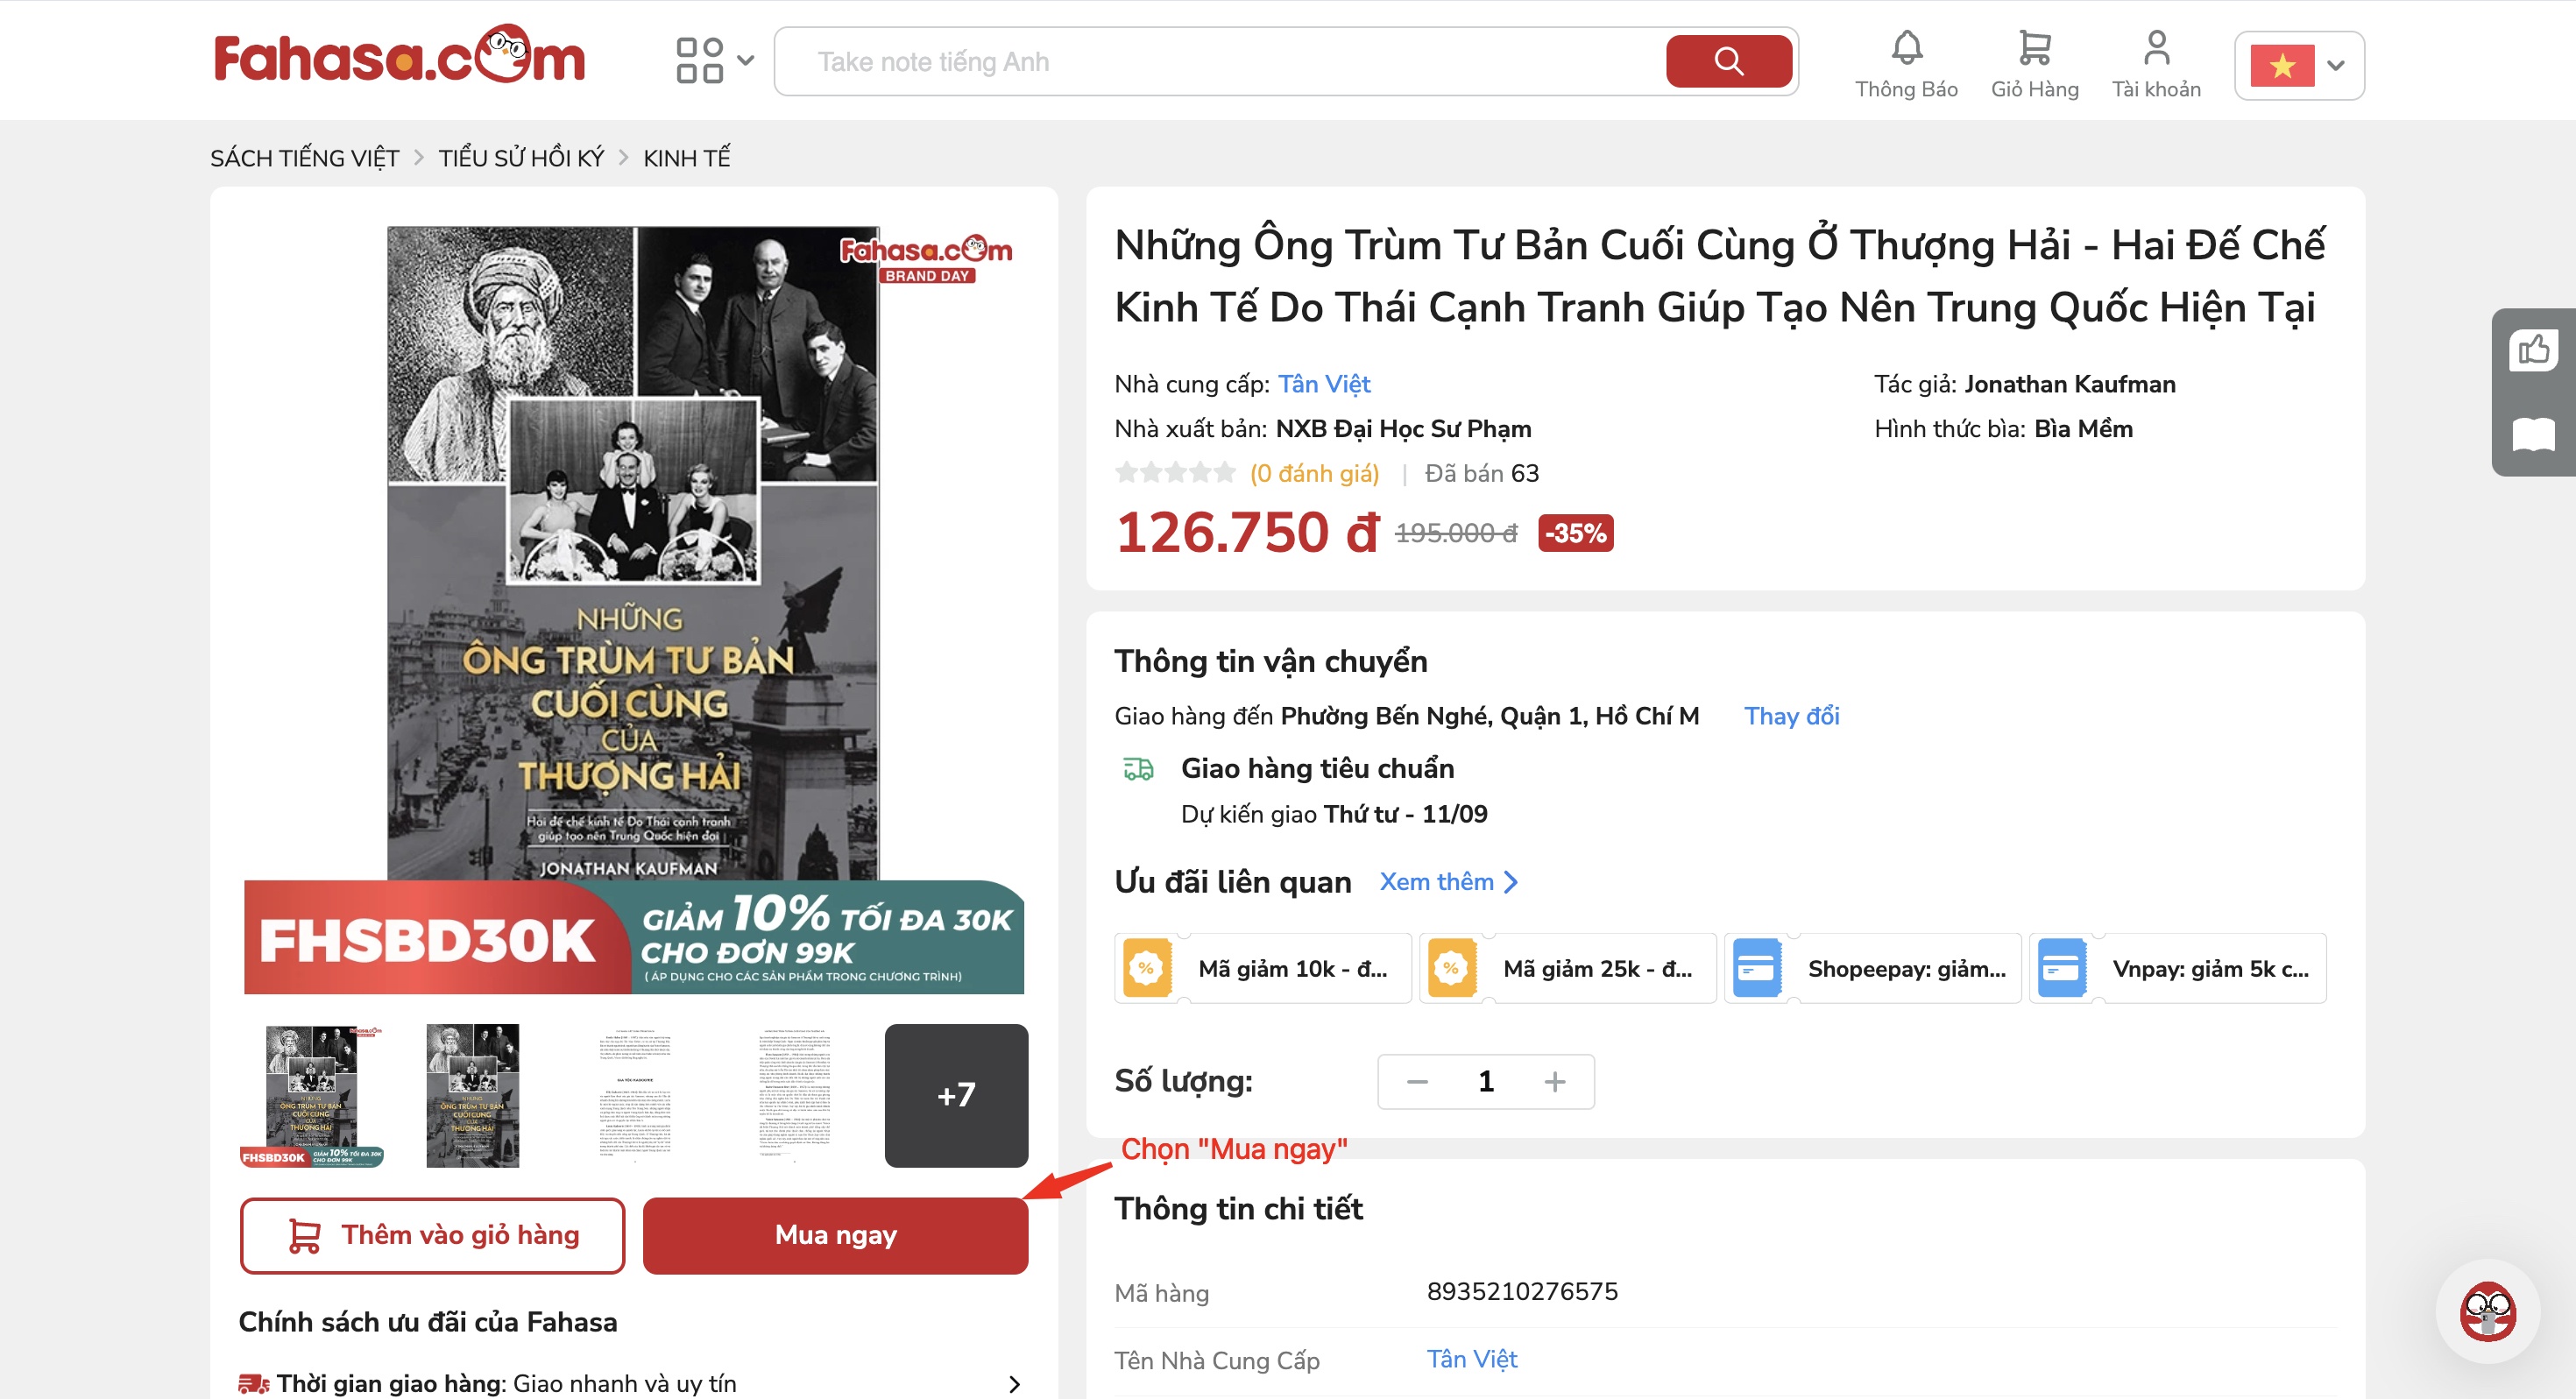
Task: Open the +7 more images thumbnail
Action: coord(956,1095)
